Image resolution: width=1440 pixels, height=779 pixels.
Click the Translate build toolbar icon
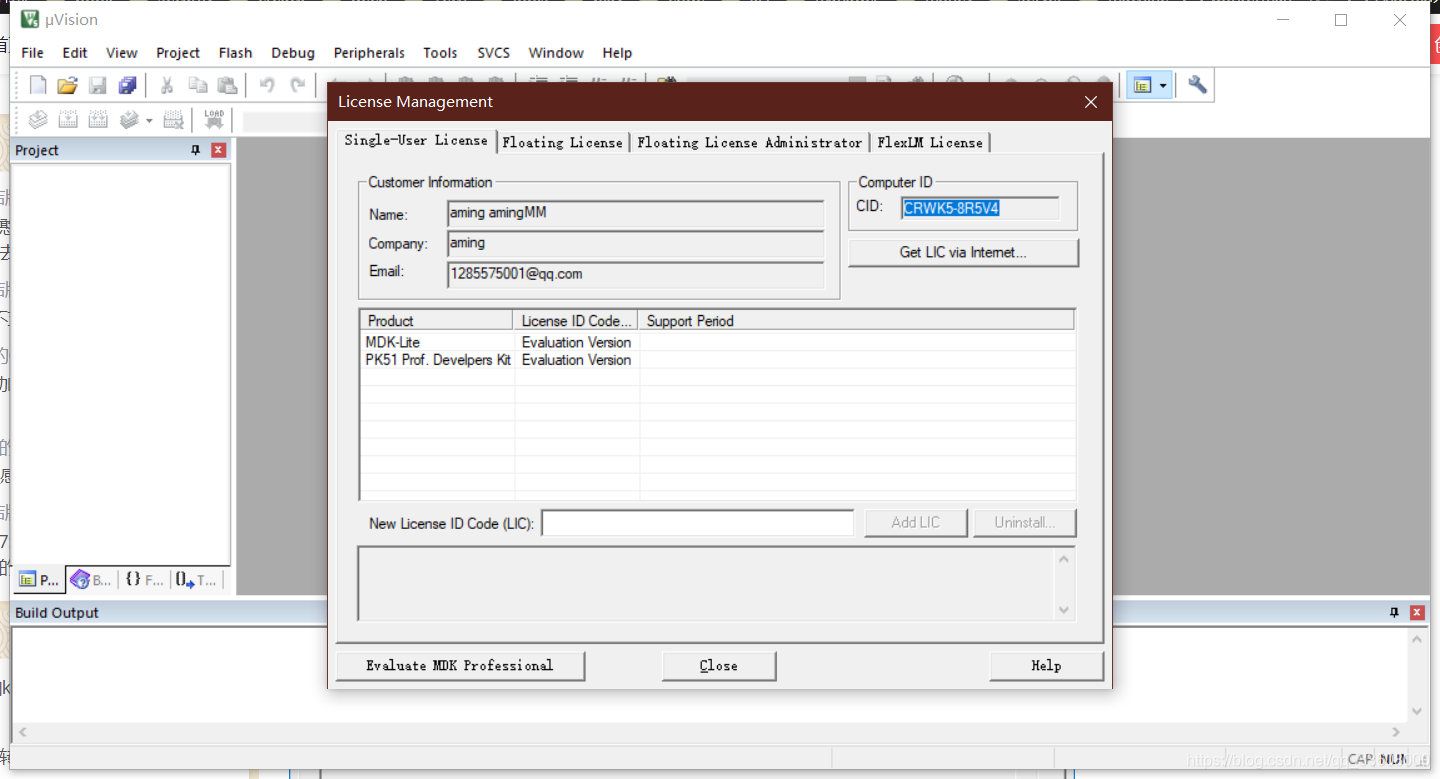coord(37,120)
